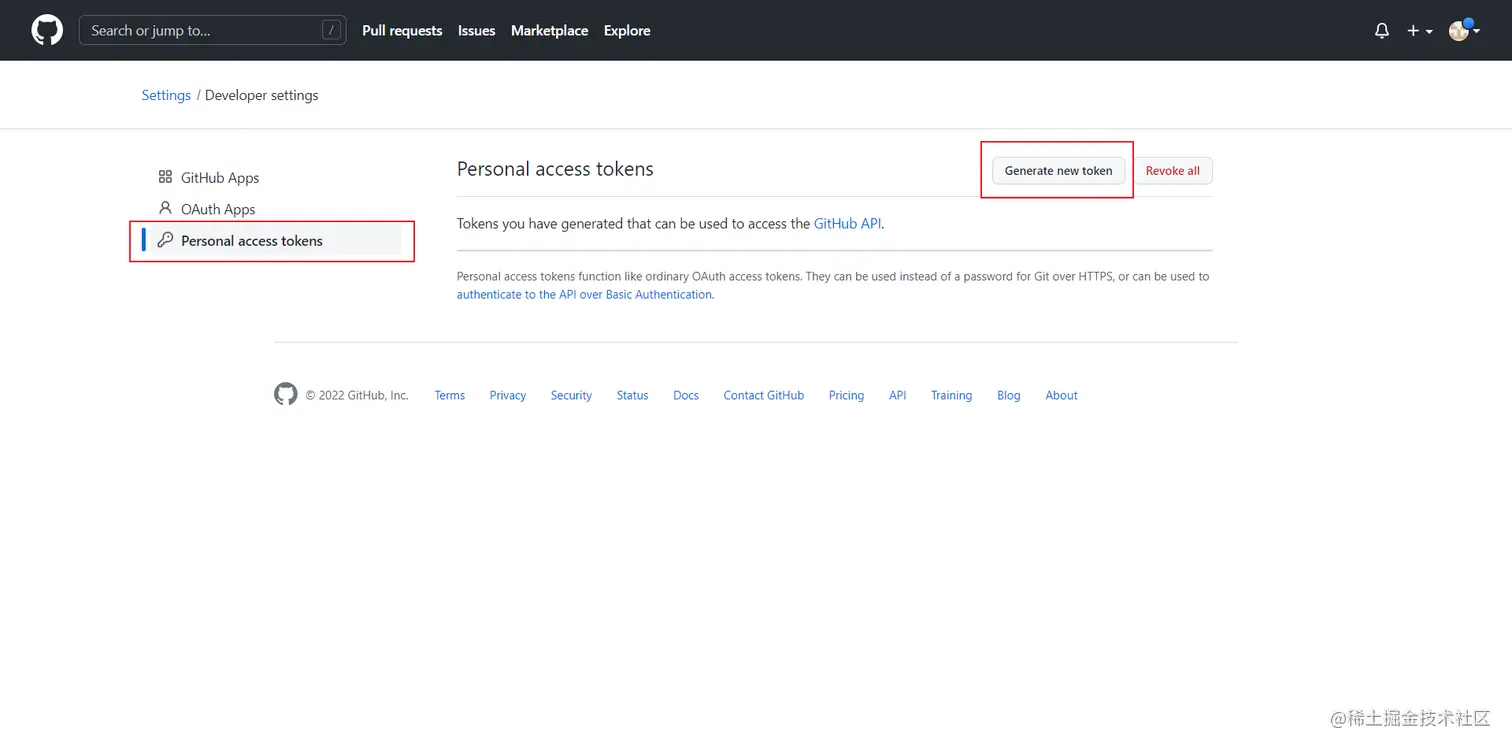
Task: Open the GitHub home logo in header
Action: pyautogui.click(x=47, y=30)
